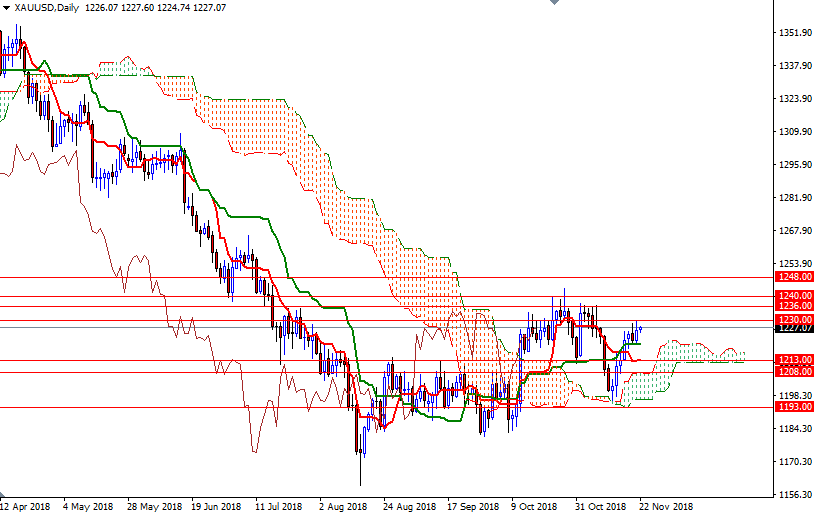
Task: Click the 1351.90 value on price axis
Action: coord(795,33)
